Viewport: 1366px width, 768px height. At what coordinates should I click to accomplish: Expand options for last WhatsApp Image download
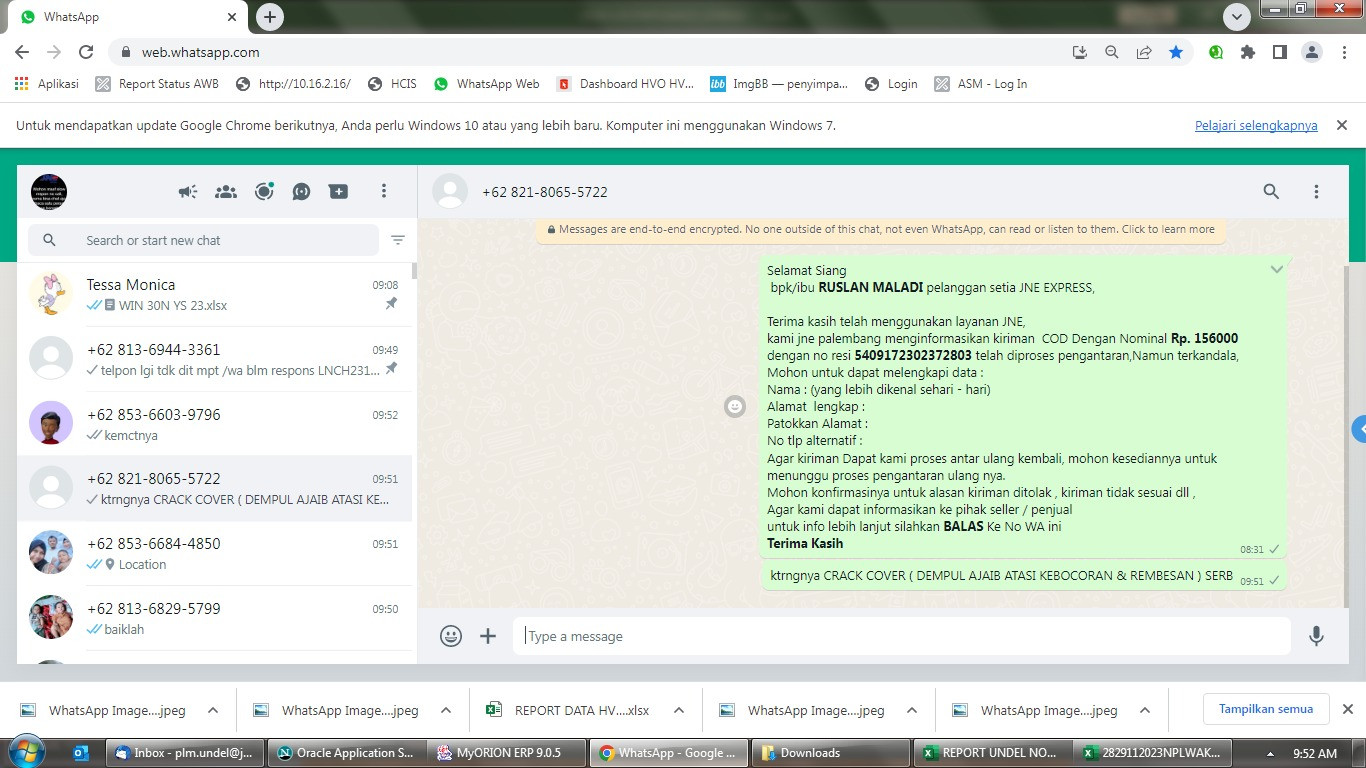(1145, 710)
